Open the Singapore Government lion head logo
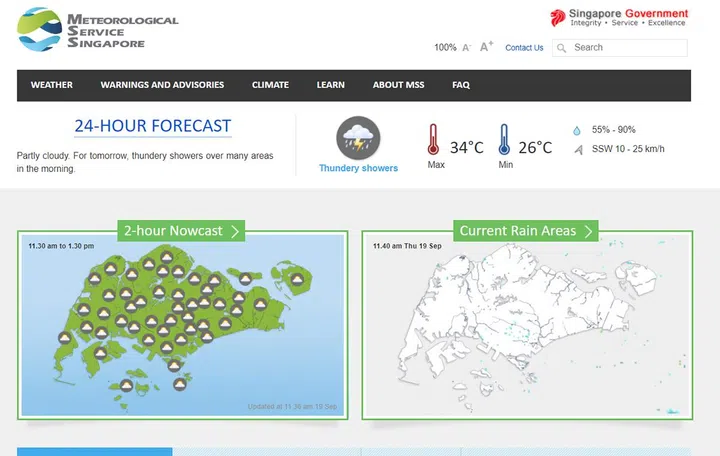Screen dimensions: 720x456 (557, 18)
